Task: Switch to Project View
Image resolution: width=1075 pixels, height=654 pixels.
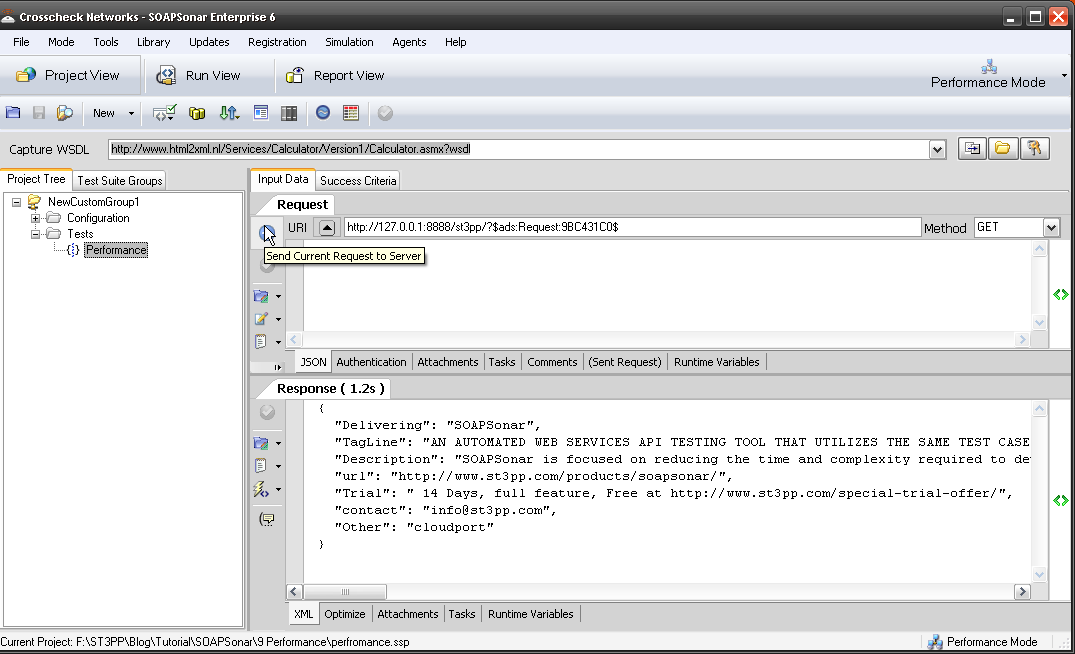Action: (x=69, y=75)
